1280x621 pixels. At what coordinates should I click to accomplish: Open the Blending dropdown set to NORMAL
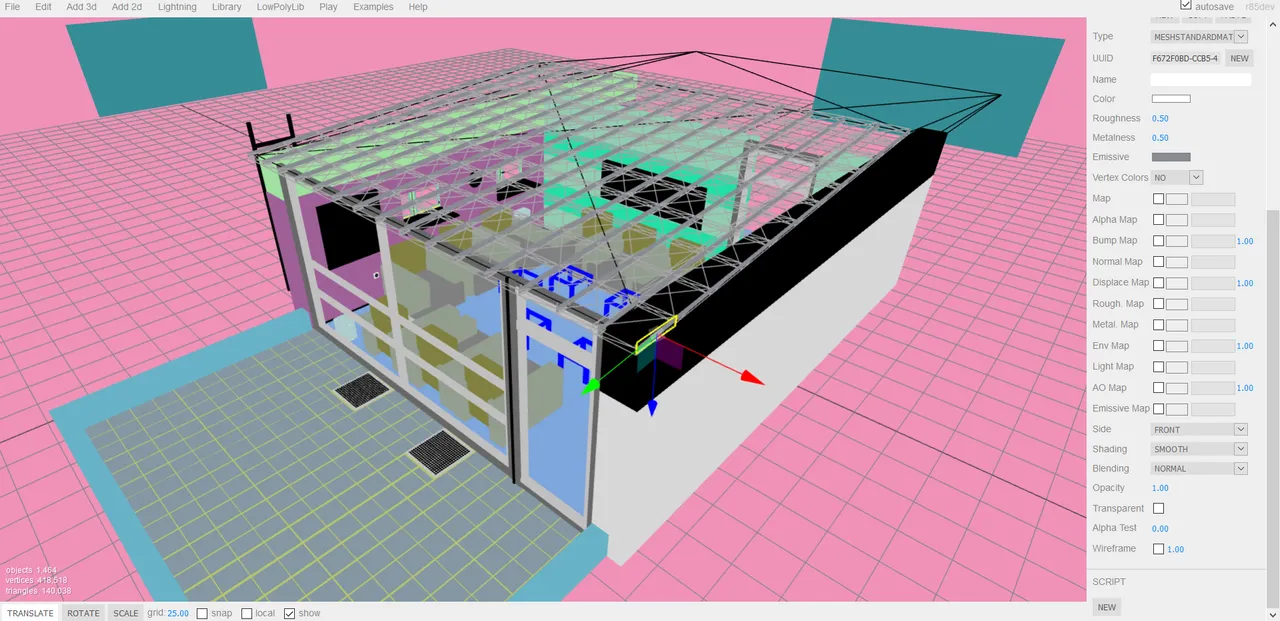coord(1200,468)
